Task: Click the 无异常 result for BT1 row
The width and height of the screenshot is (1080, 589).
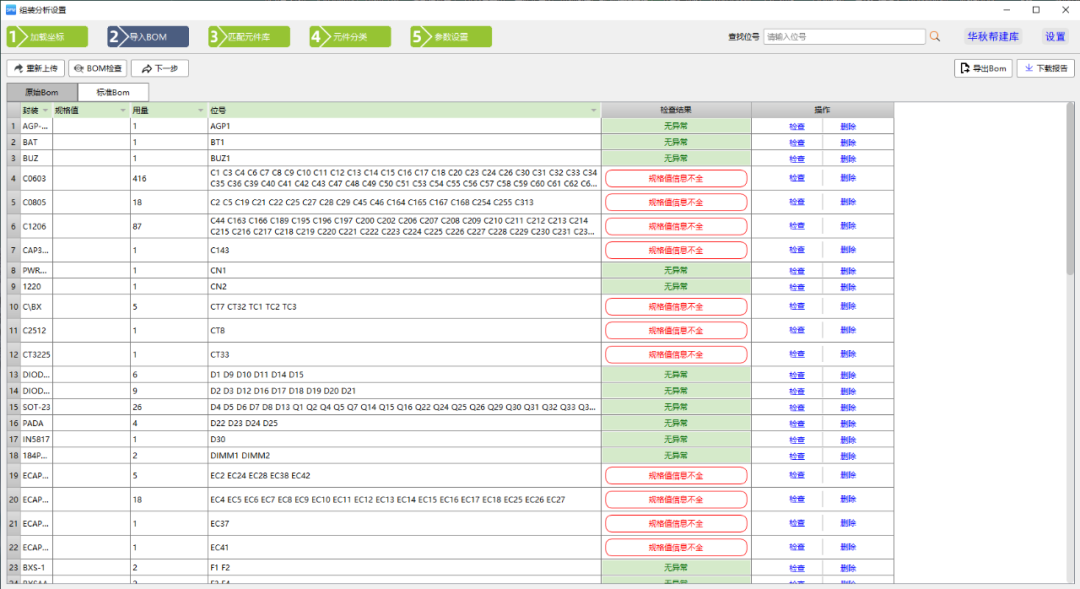Action: (x=676, y=142)
